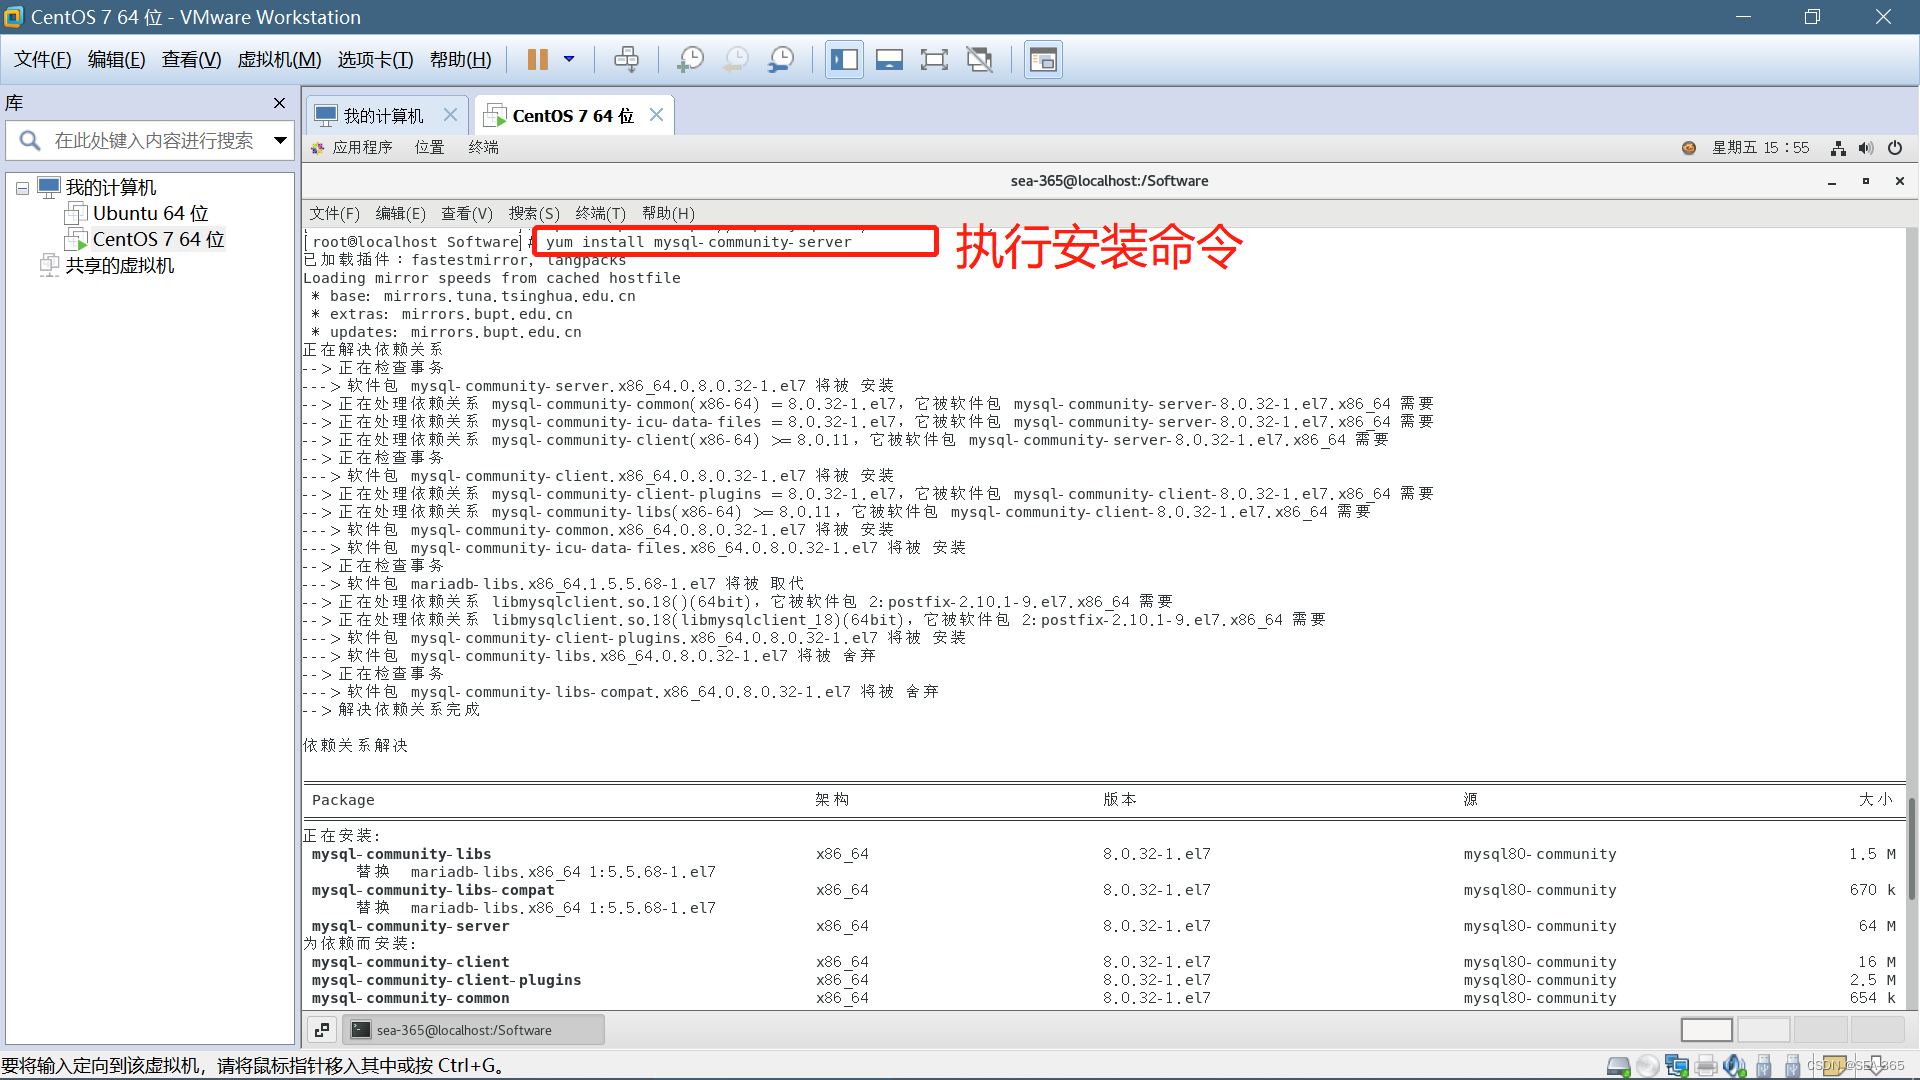Switch to the third workspace
Image resolution: width=1920 pixels, height=1080 pixels.
pyautogui.click(x=1820, y=1030)
